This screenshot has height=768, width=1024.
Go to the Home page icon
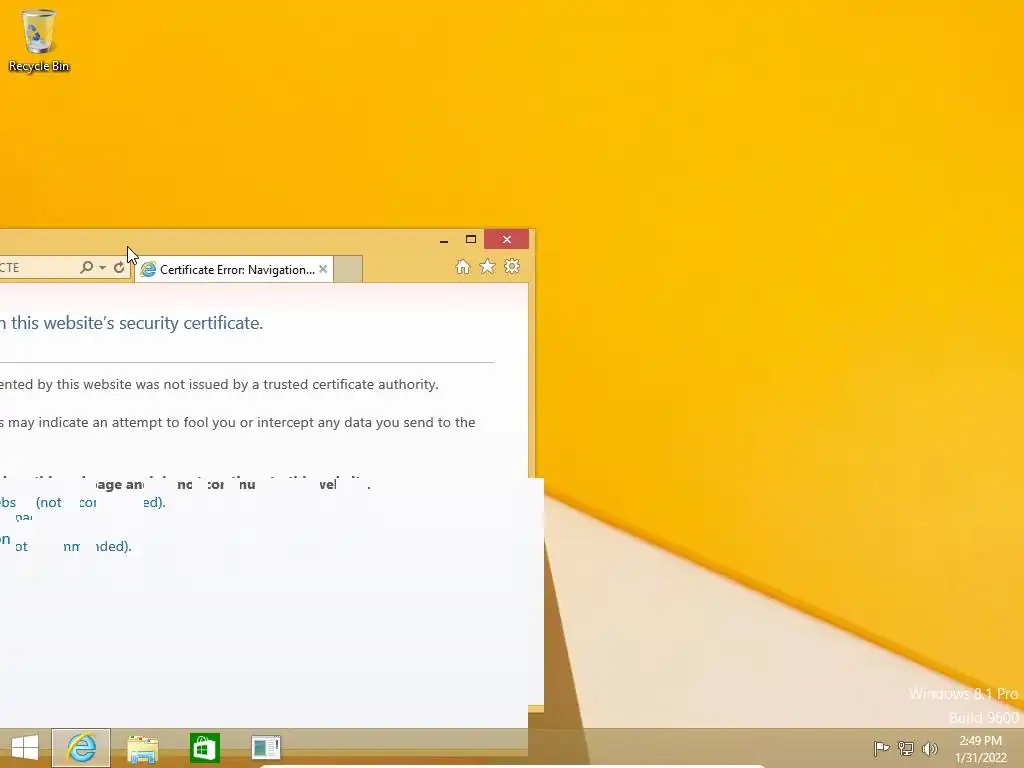463,266
